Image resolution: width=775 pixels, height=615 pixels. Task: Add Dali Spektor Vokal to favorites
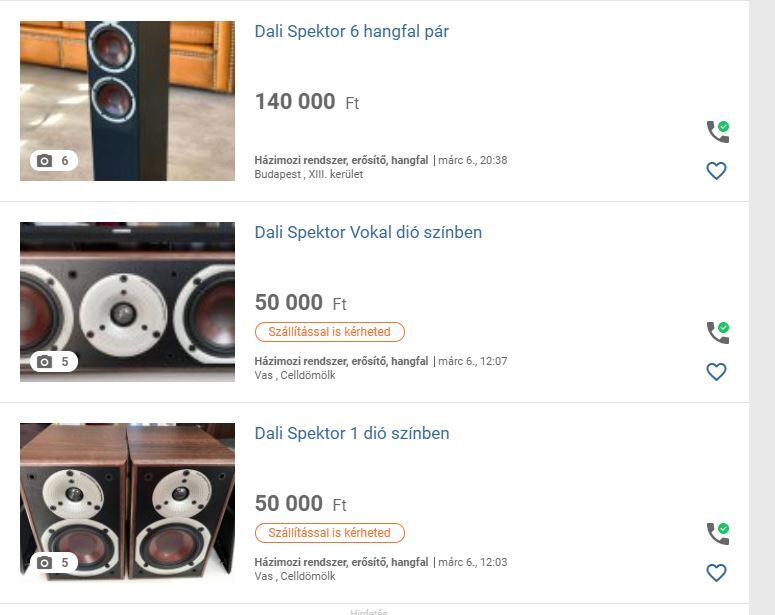(716, 372)
